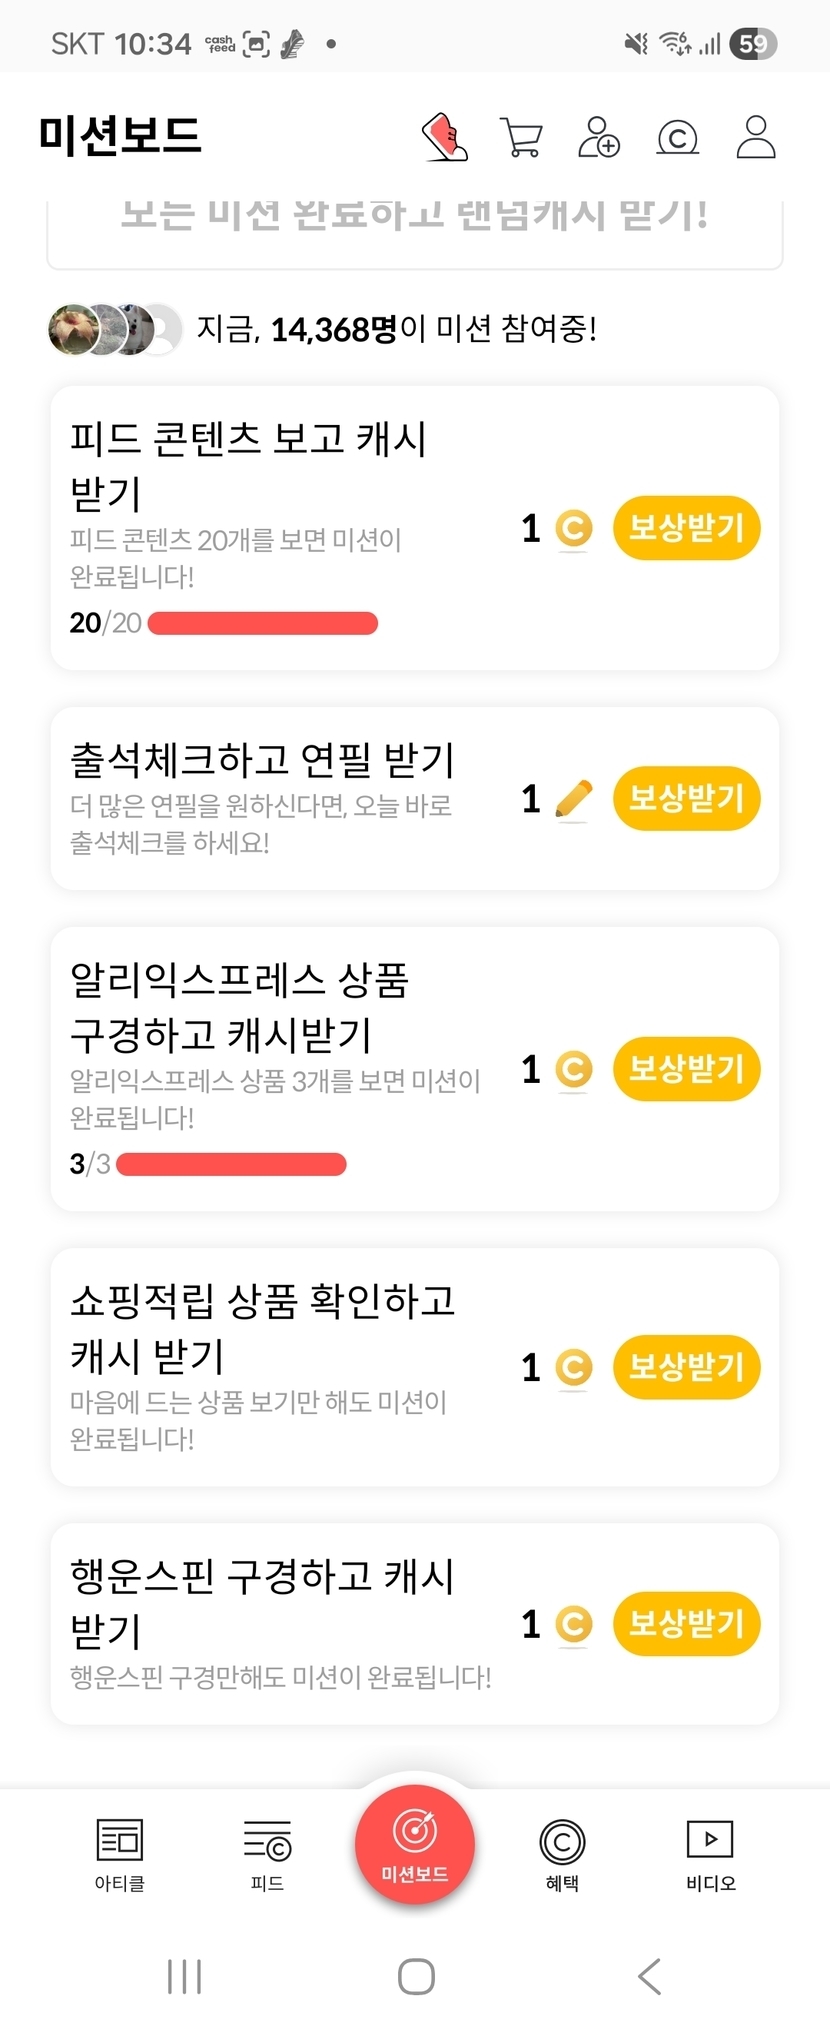Open the 비디오 tab
This screenshot has width=830, height=2029.
click(710, 1854)
